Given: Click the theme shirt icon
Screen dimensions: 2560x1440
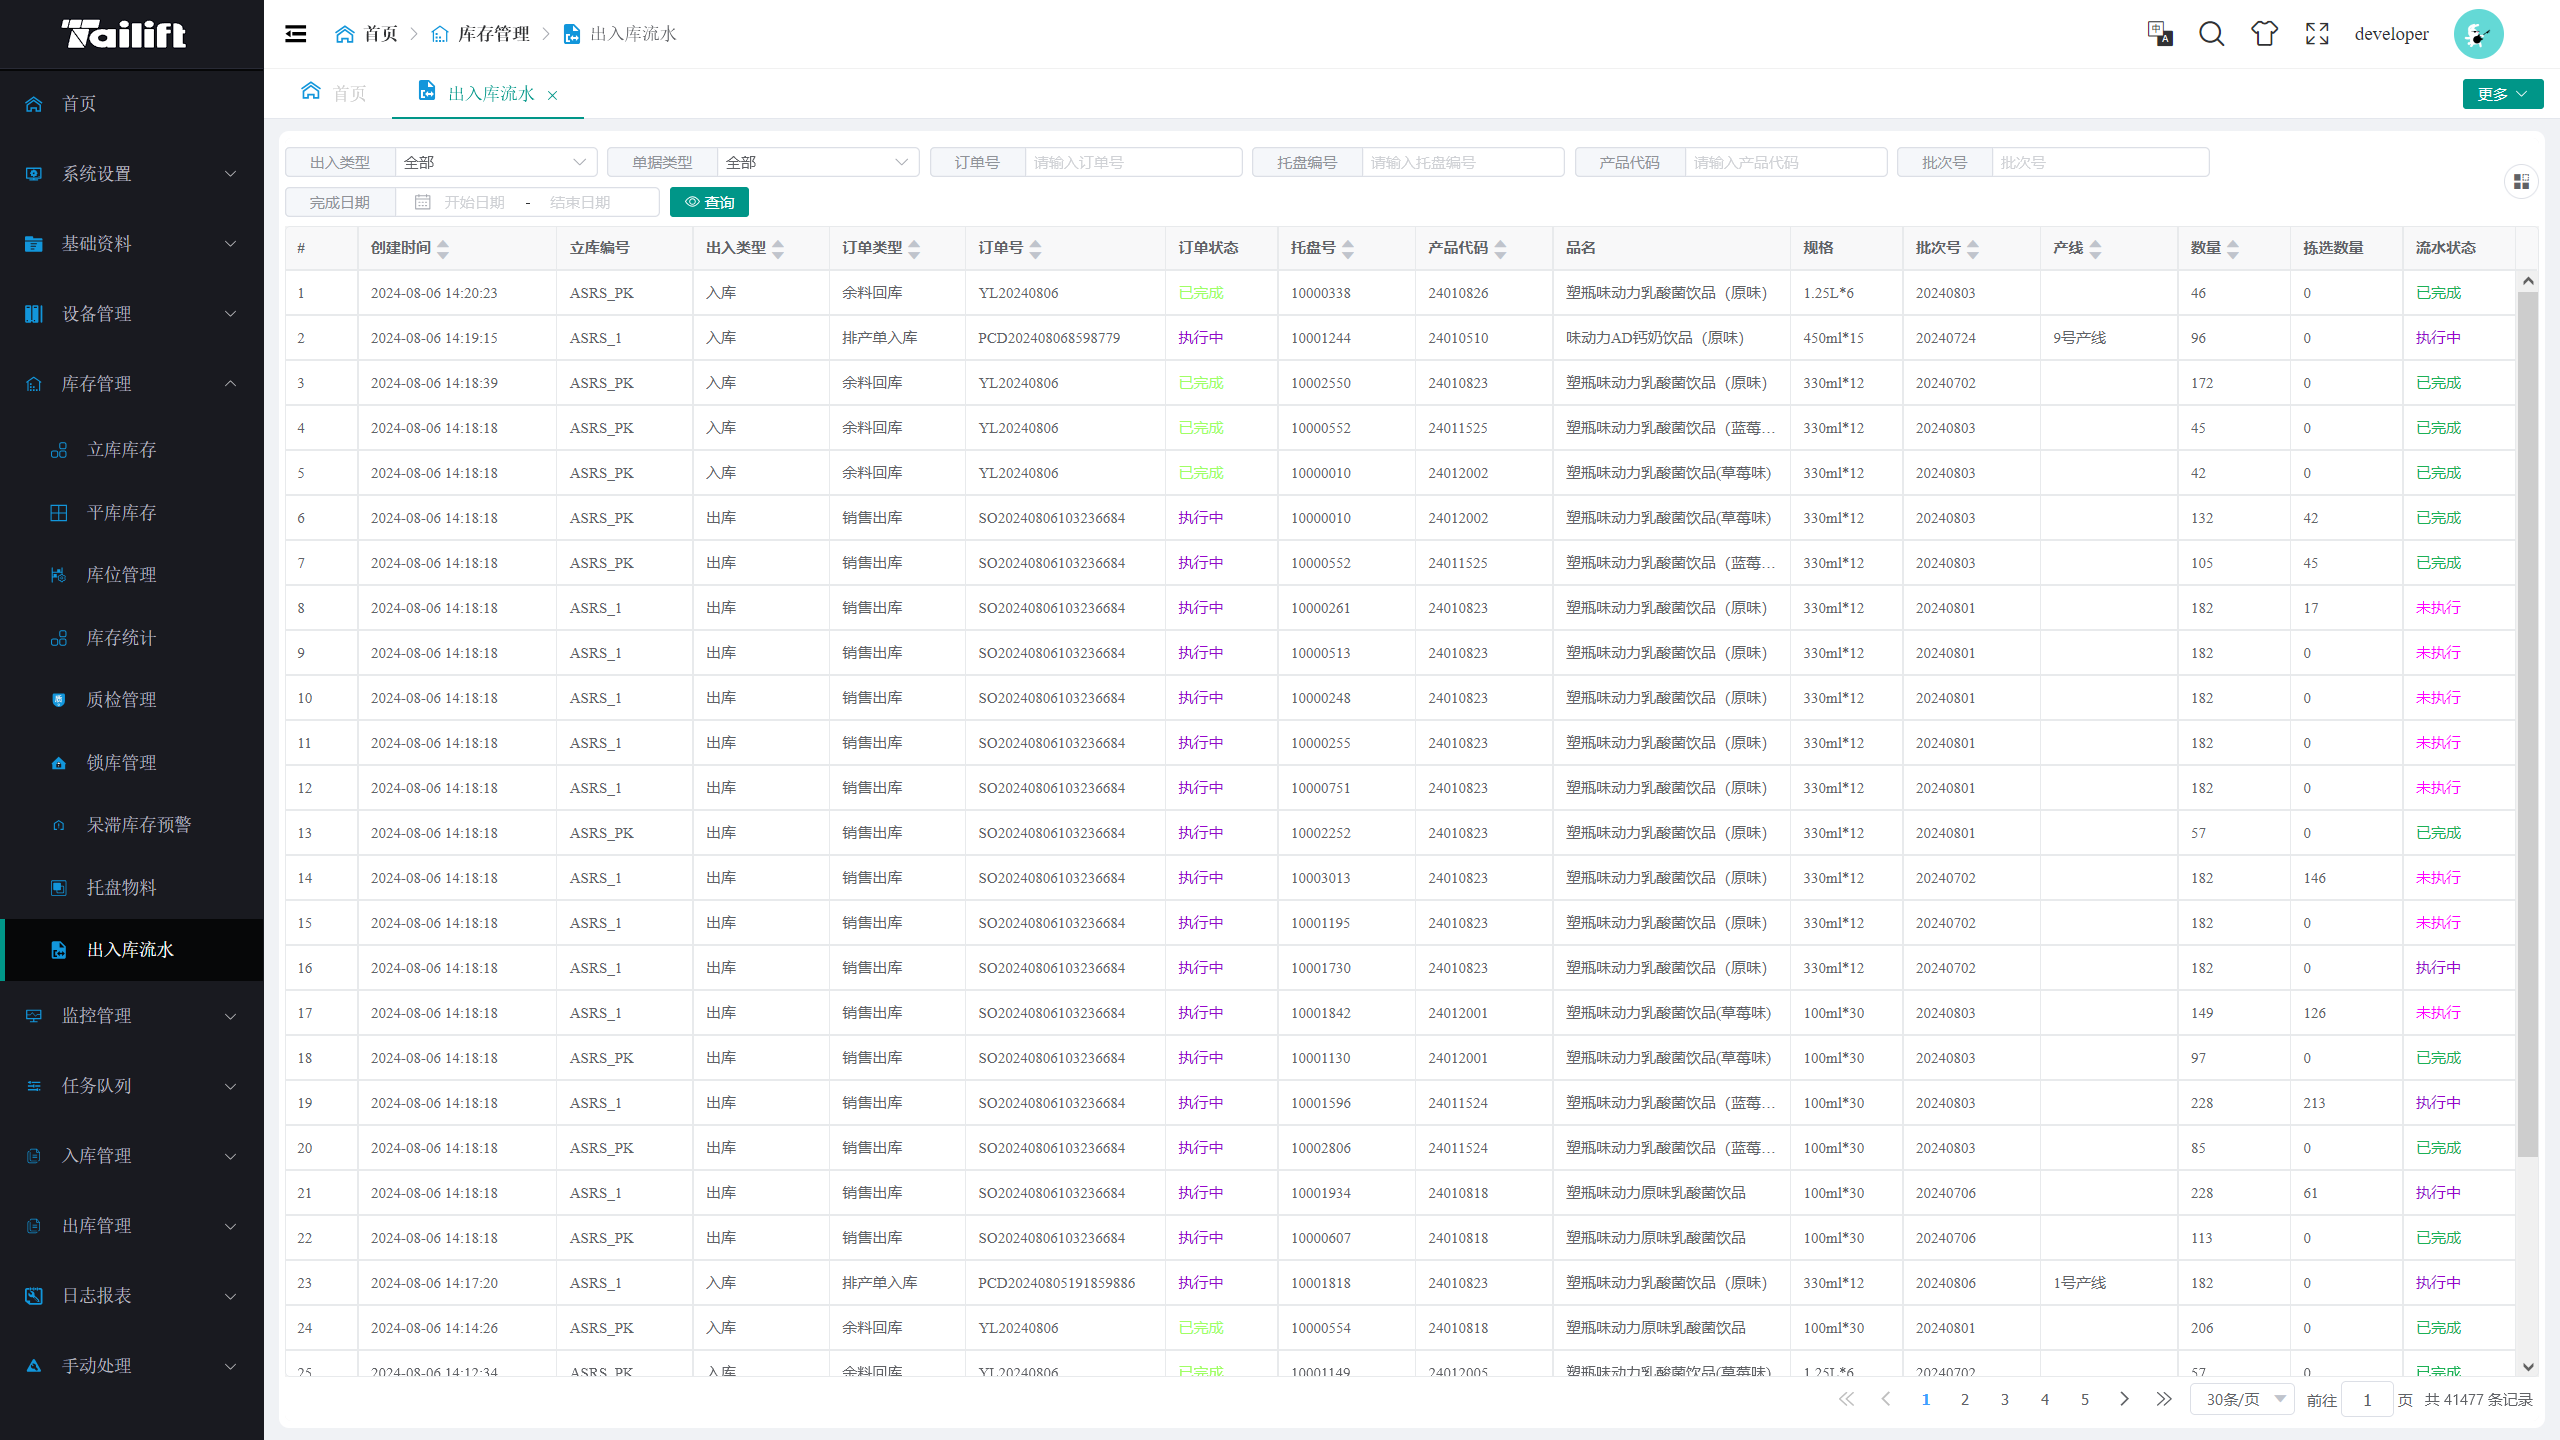Looking at the screenshot, I should point(2264,34).
